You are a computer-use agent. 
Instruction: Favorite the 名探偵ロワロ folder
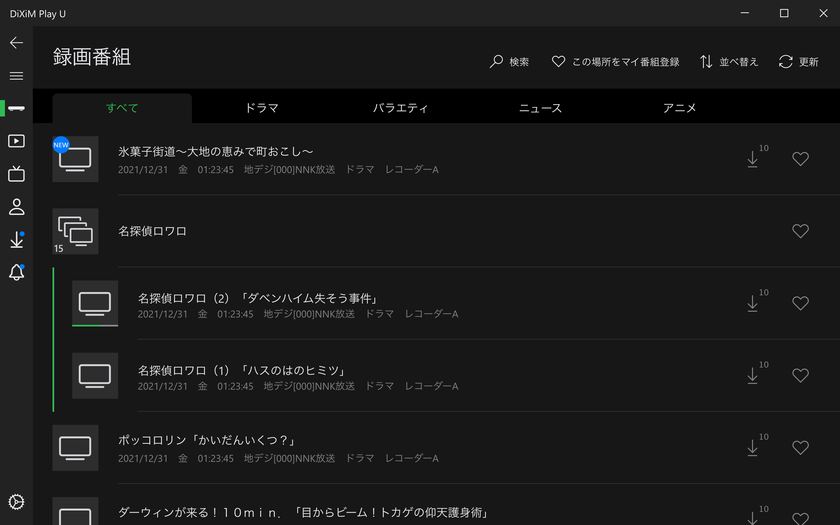tap(800, 231)
